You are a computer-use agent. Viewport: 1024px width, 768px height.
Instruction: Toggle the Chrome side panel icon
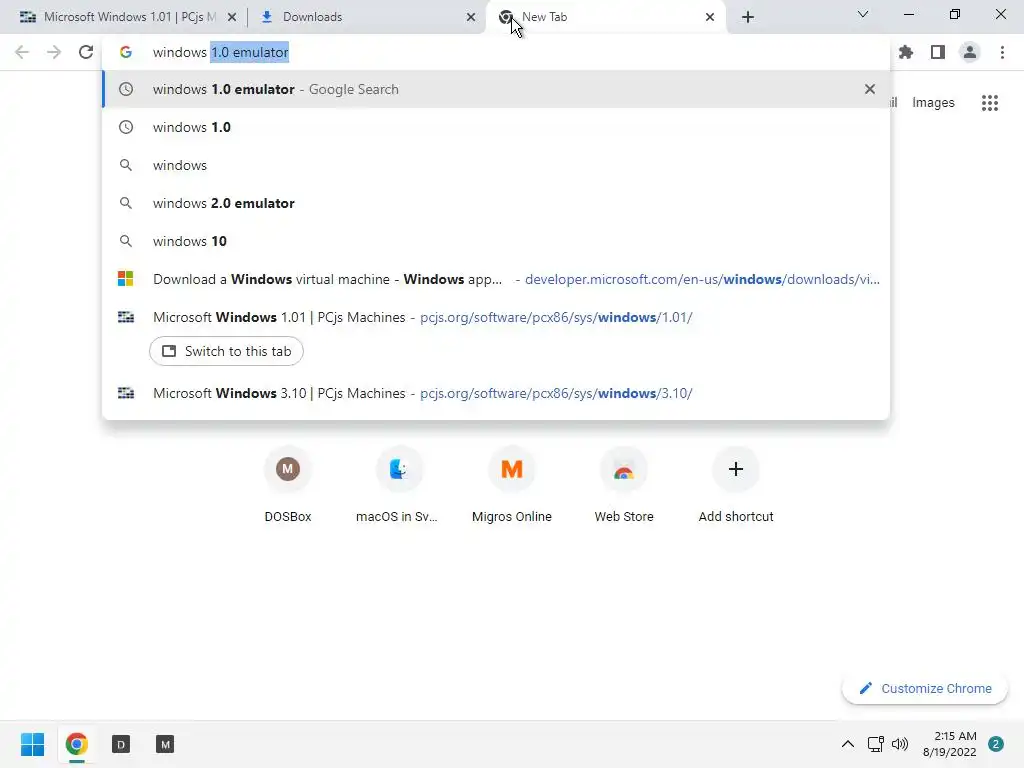[938, 52]
